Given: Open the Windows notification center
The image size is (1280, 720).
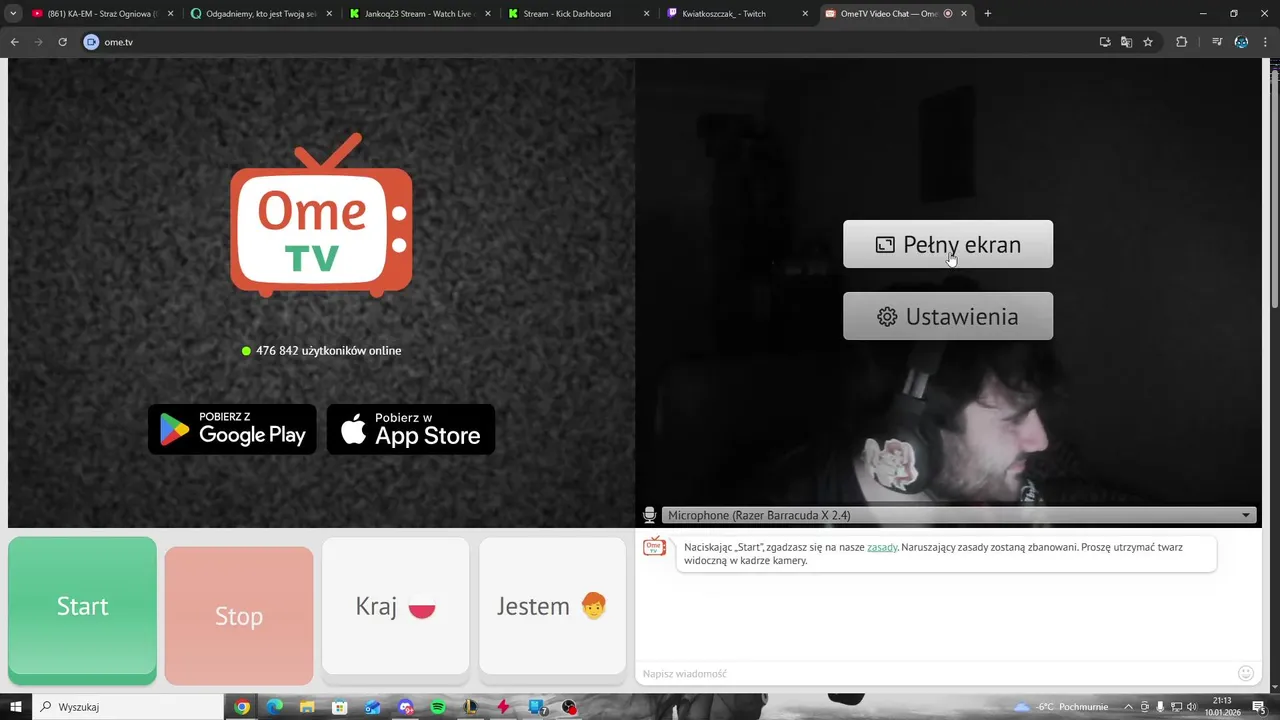Looking at the screenshot, I should (1258, 707).
